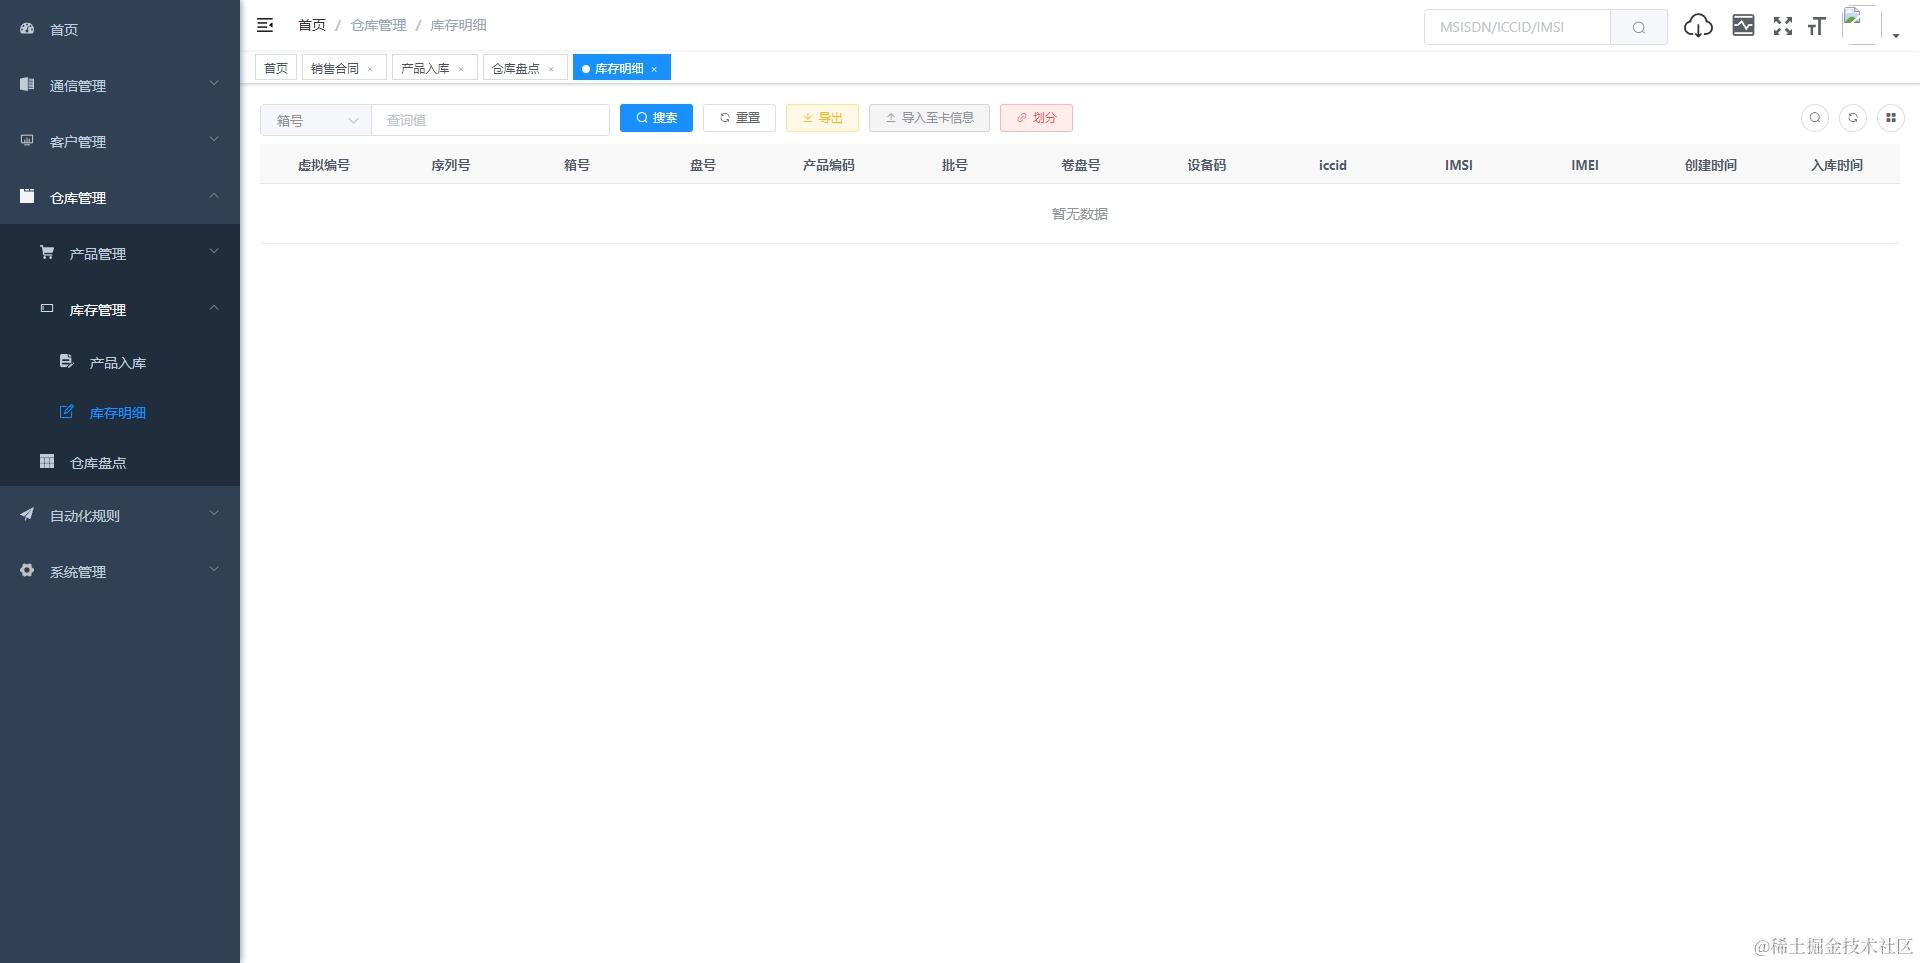The image size is (1920, 963).
Task: Click the 创建时间 column header
Action: [x=1710, y=165]
